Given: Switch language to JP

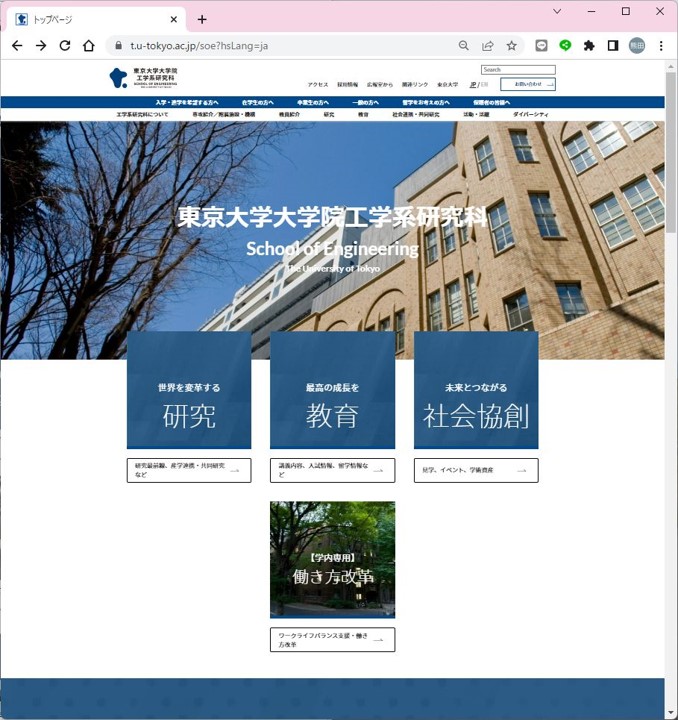Looking at the screenshot, I should tap(473, 84).
